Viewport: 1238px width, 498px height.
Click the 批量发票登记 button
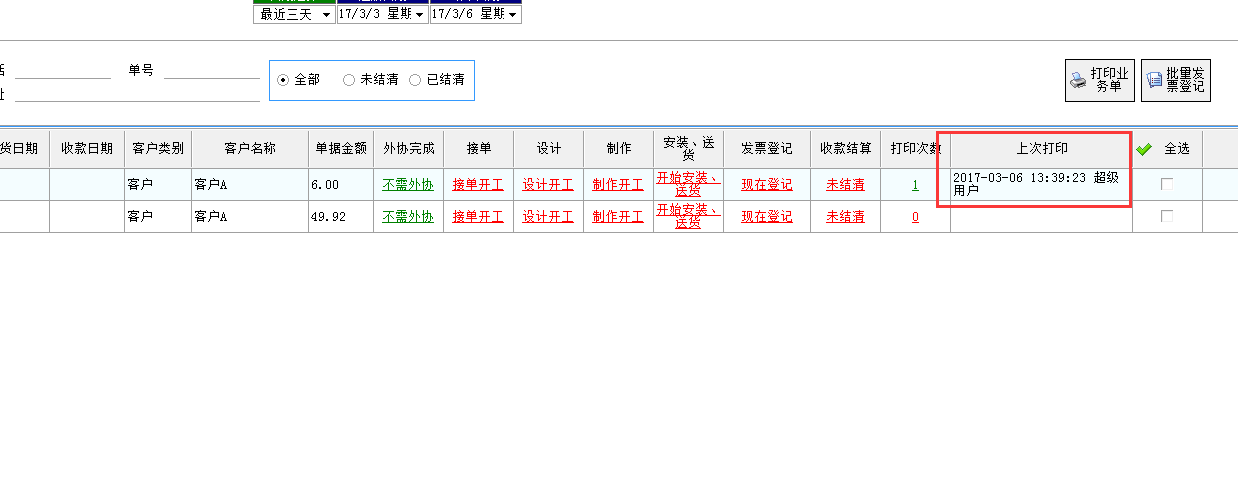[1175, 80]
